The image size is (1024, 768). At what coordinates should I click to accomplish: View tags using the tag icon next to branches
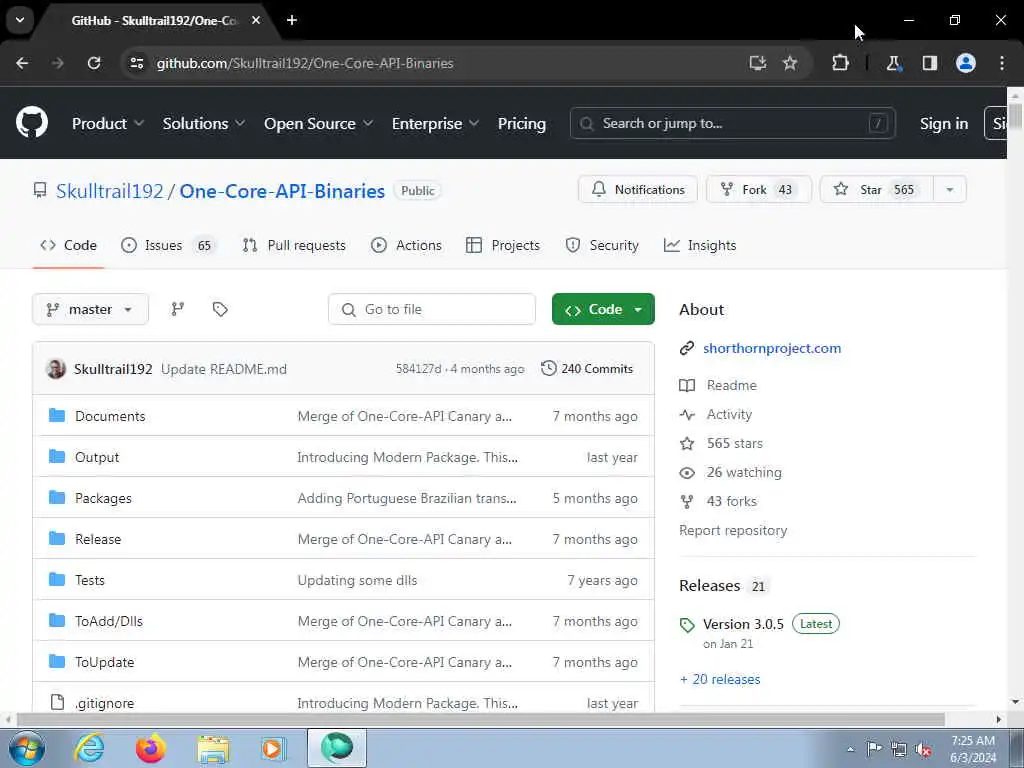[x=220, y=309]
